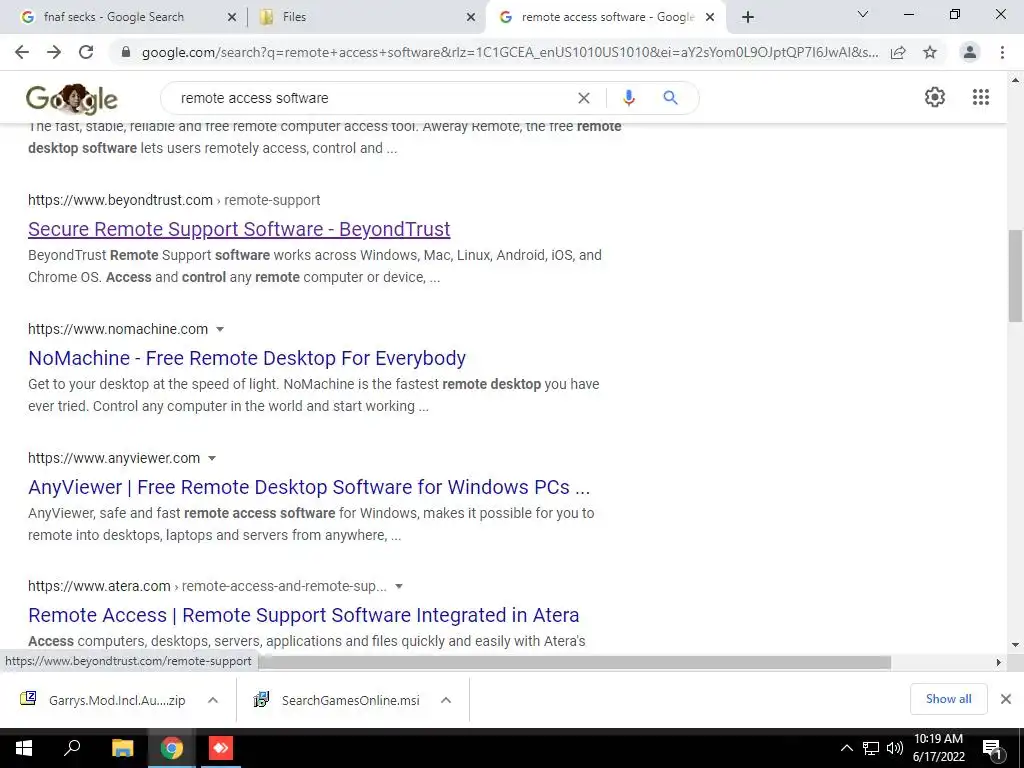Close the Files tab
The width and height of the screenshot is (1024, 768).
471,18
